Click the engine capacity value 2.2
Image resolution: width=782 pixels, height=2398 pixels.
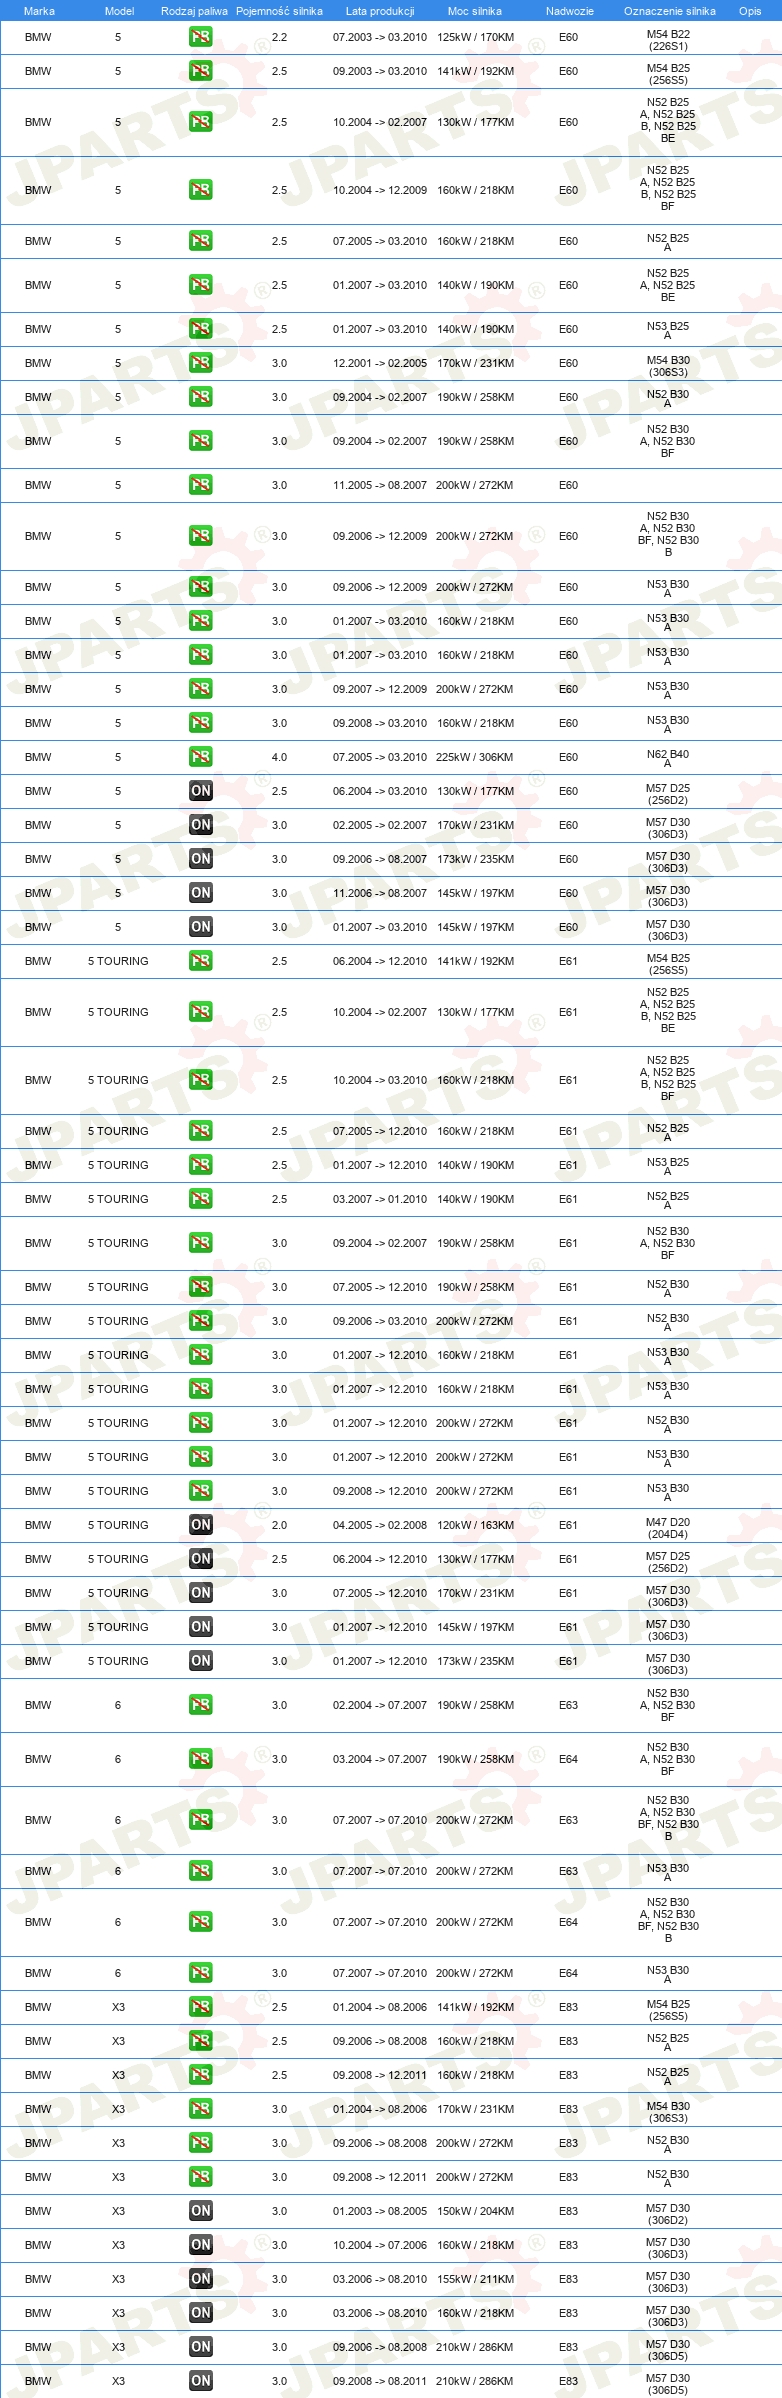pyautogui.click(x=279, y=37)
